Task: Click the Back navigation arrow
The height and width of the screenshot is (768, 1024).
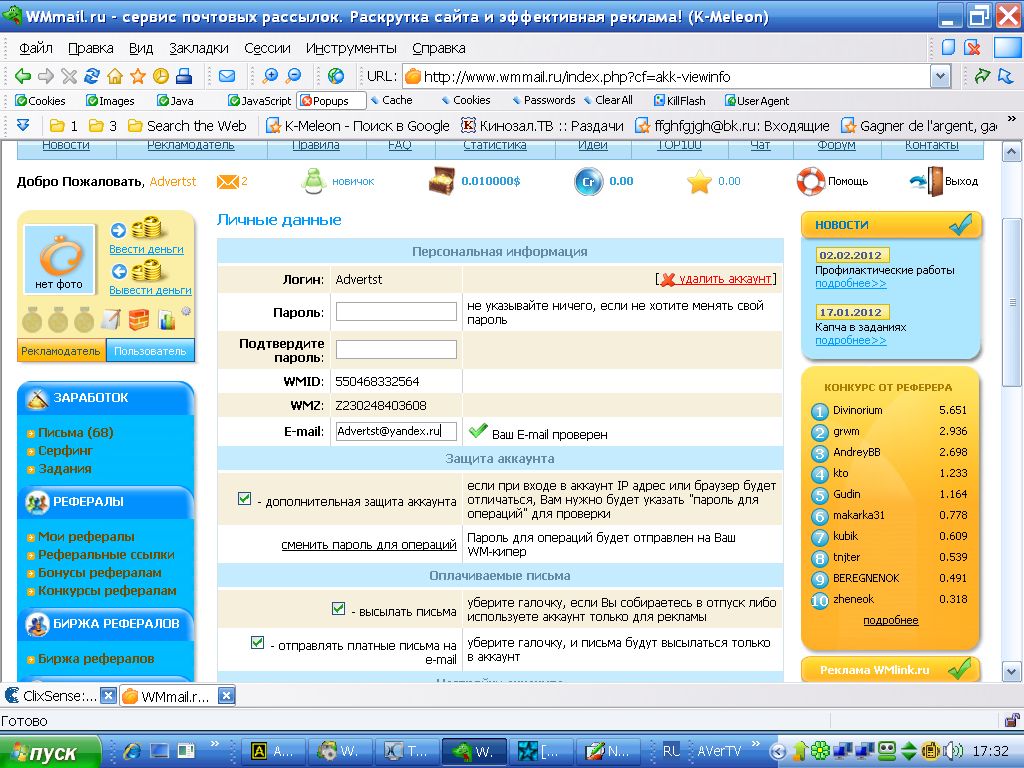Action: coord(23,76)
